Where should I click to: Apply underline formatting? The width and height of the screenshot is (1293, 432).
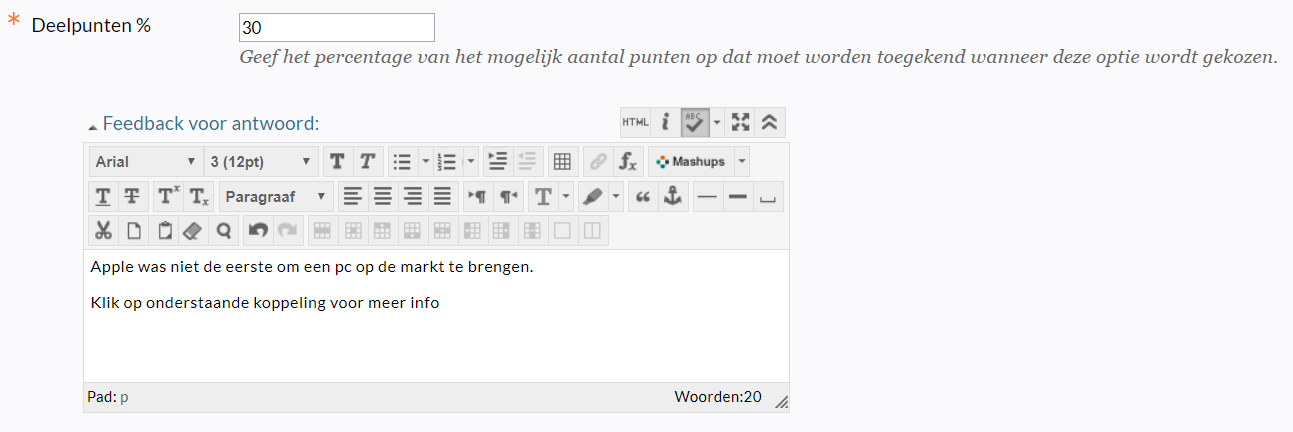coord(103,196)
